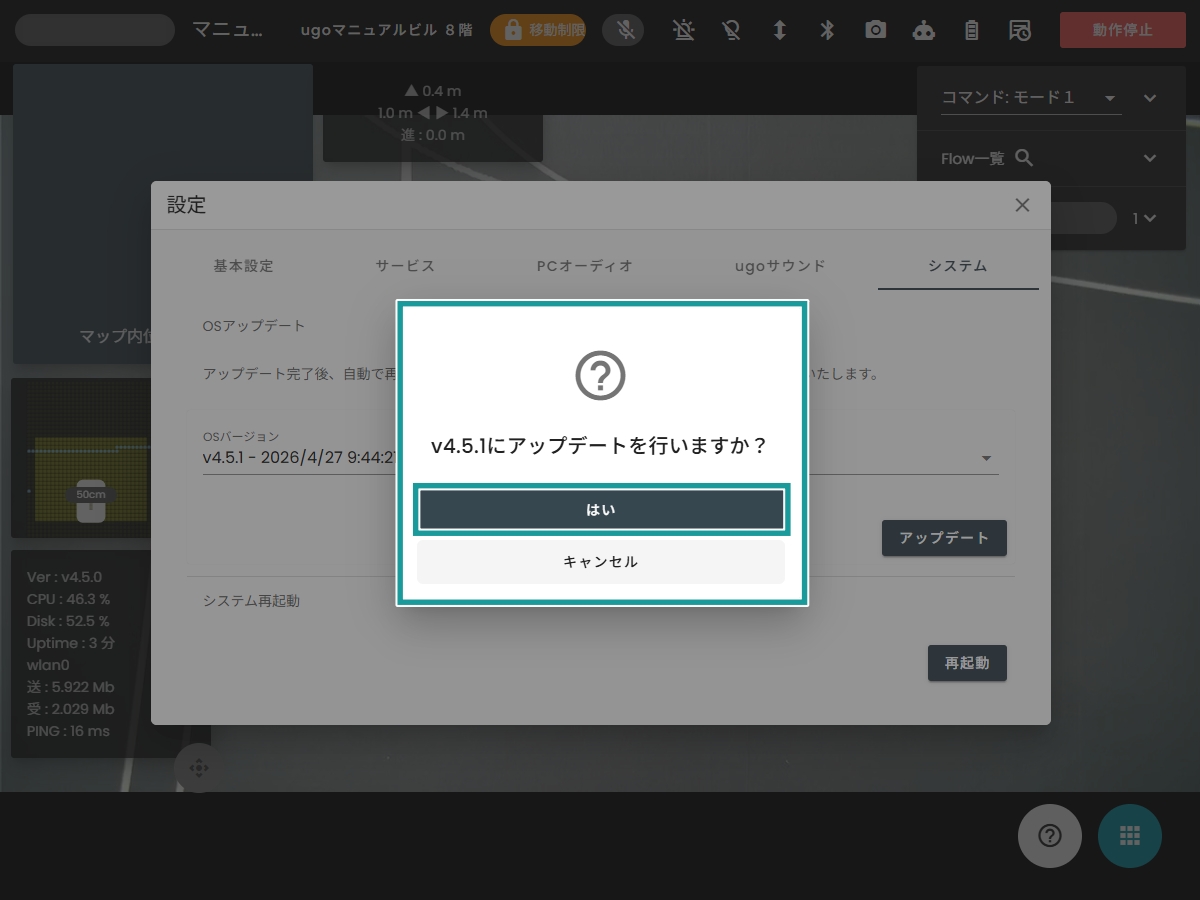Select the システム tab

pos(958,266)
